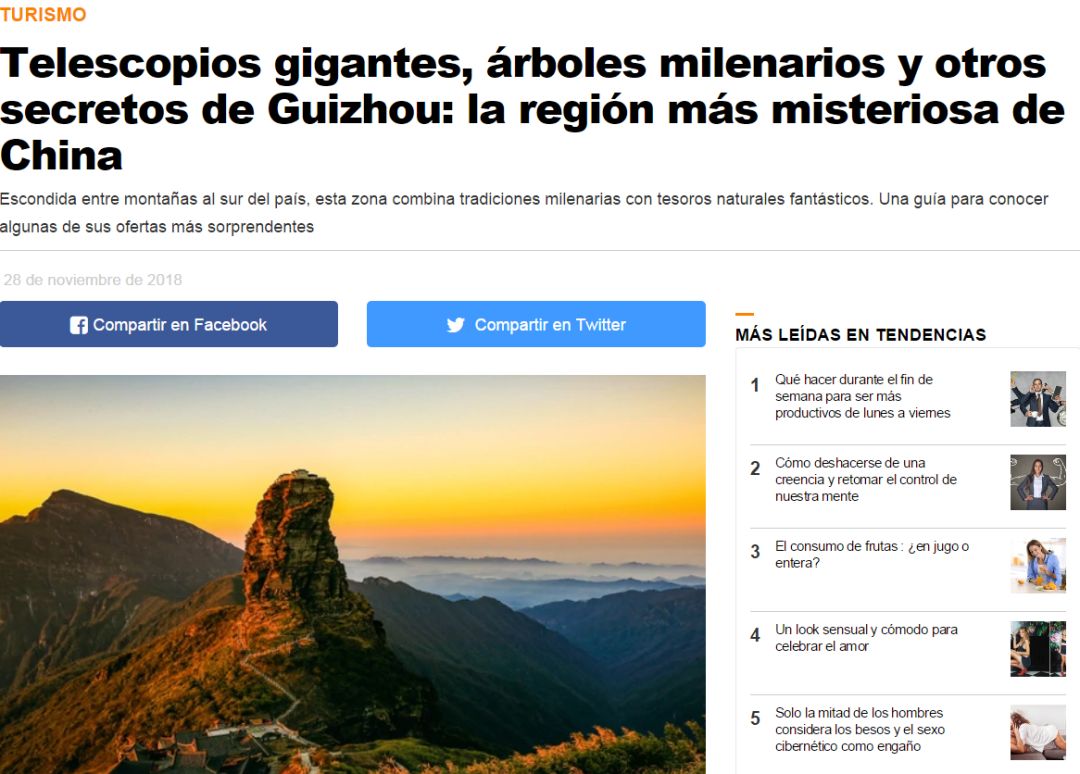Read 'Solo la mitad de los hombres' article
This screenshot has width=1080, height=774.
click(860, 729)
